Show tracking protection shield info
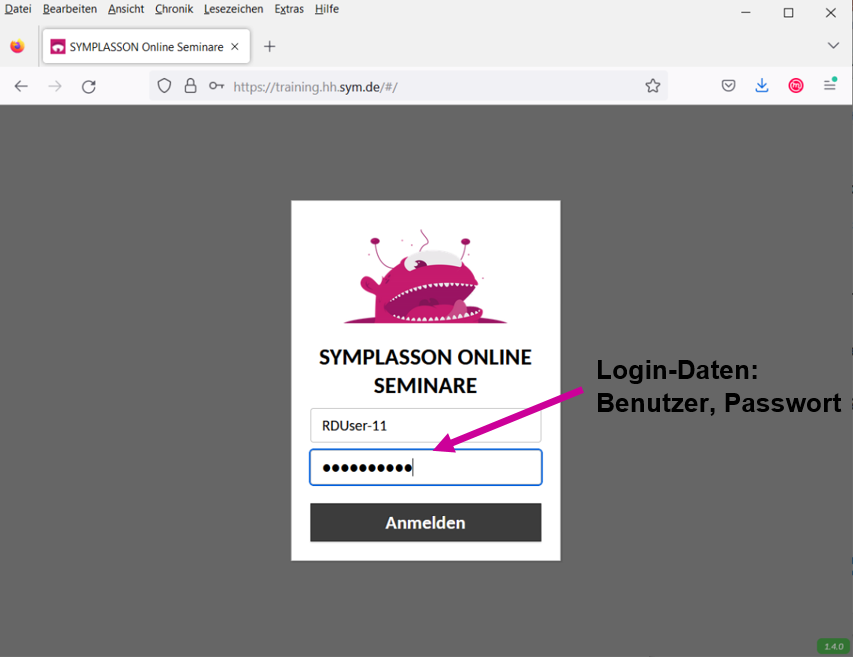The height and width of the screenshot is (659, 854). 164,86
